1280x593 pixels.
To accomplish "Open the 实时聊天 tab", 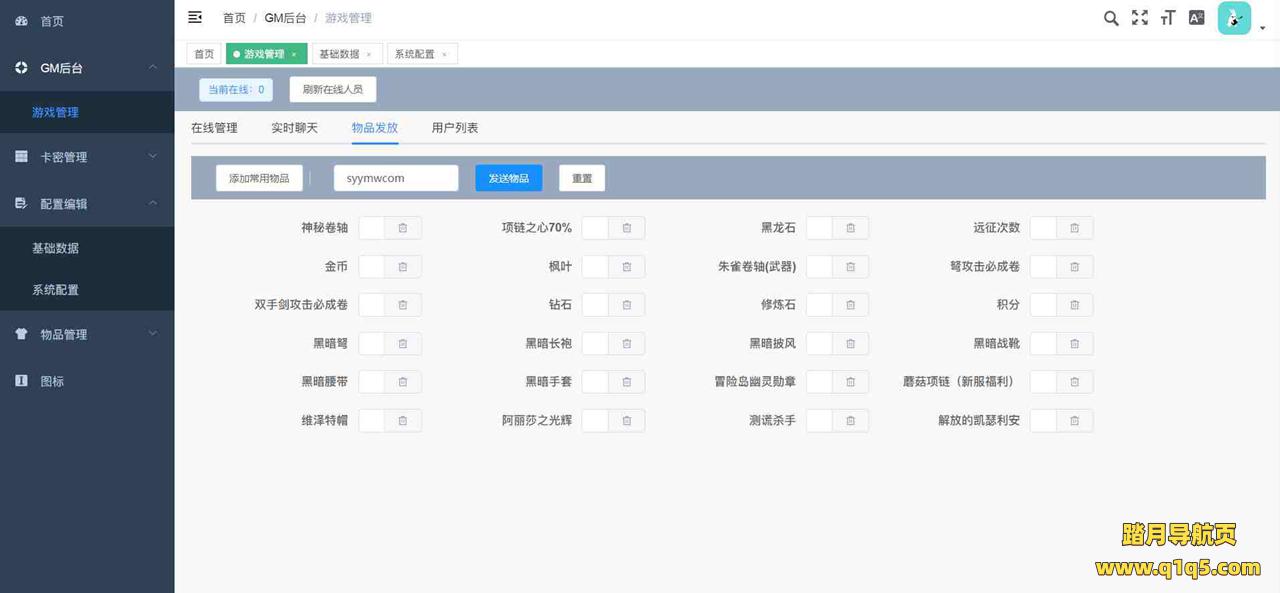I will [294, 128].
